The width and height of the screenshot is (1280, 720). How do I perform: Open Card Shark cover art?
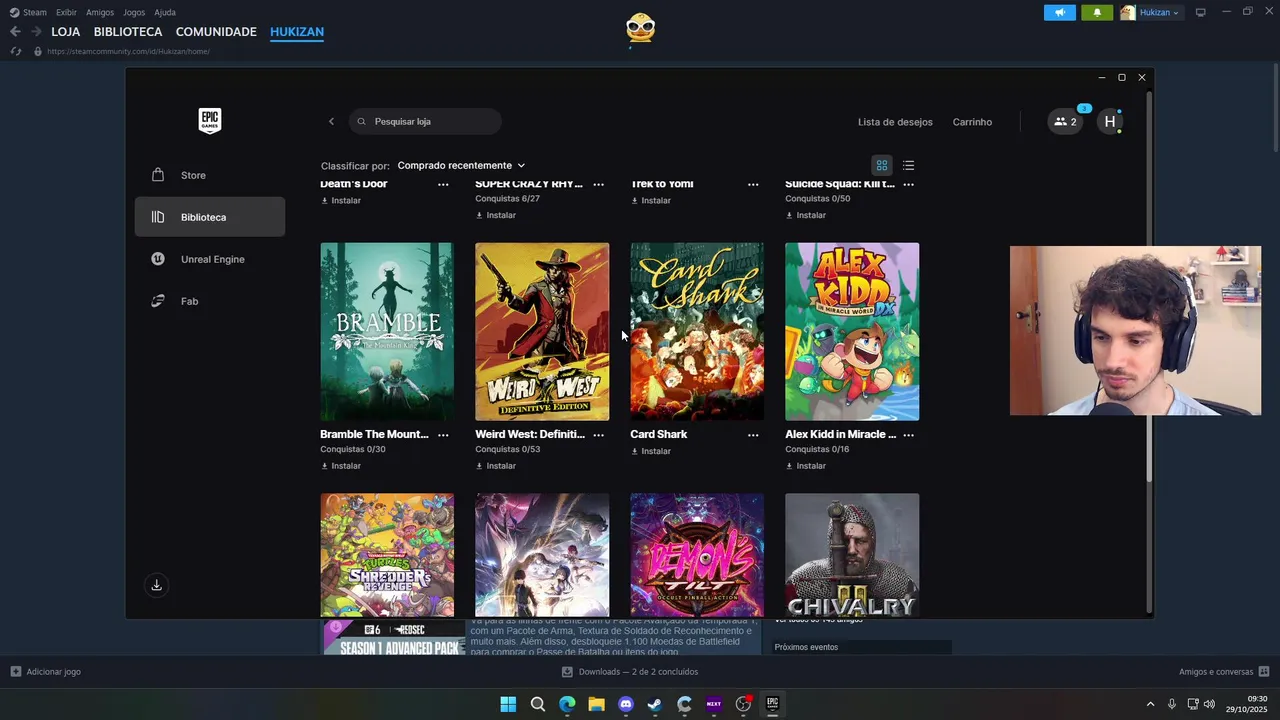(697, 331)
